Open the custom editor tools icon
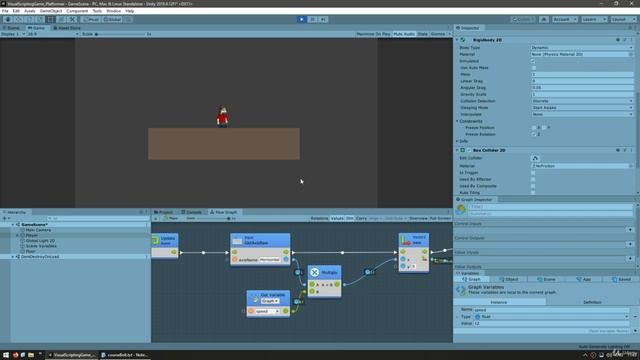 point(72,19)
